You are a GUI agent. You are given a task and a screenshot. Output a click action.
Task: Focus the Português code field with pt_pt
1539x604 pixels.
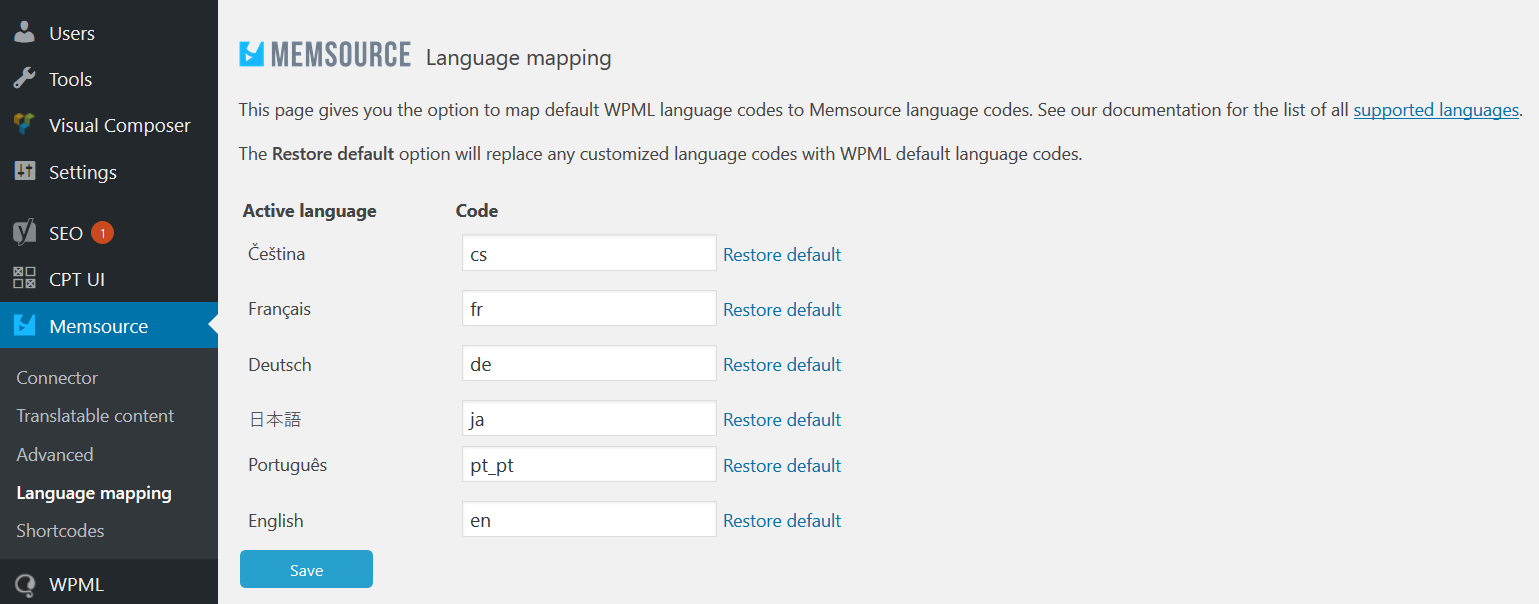pos(589,464)
